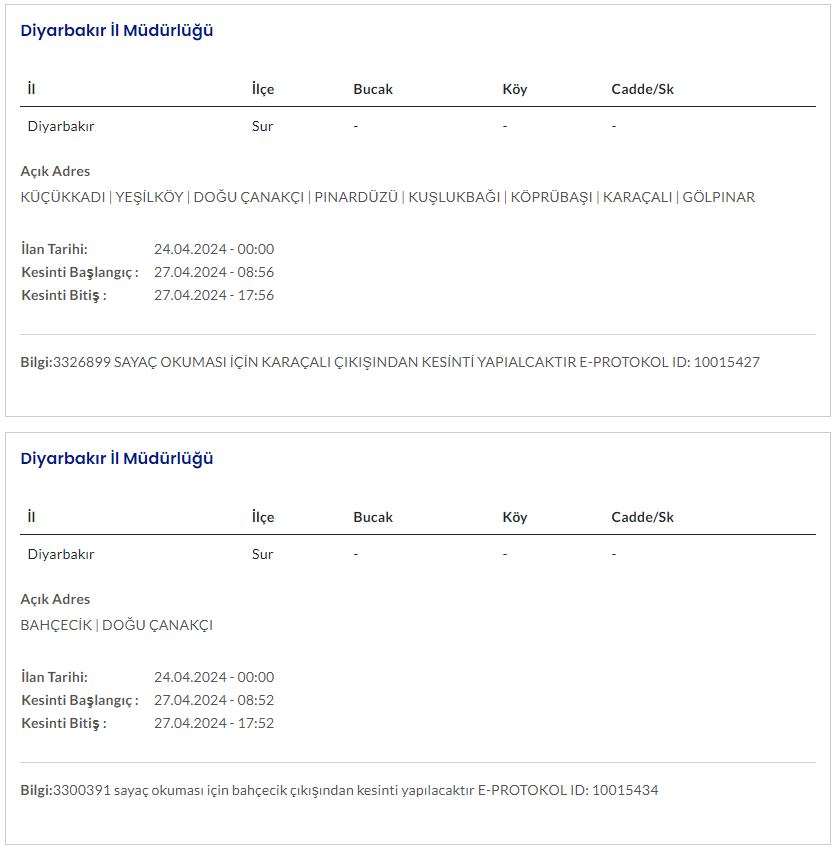838x851 pixels.
Task: Select GÖLPINAR at the end of the address list
Action: (x=718, y=197)
